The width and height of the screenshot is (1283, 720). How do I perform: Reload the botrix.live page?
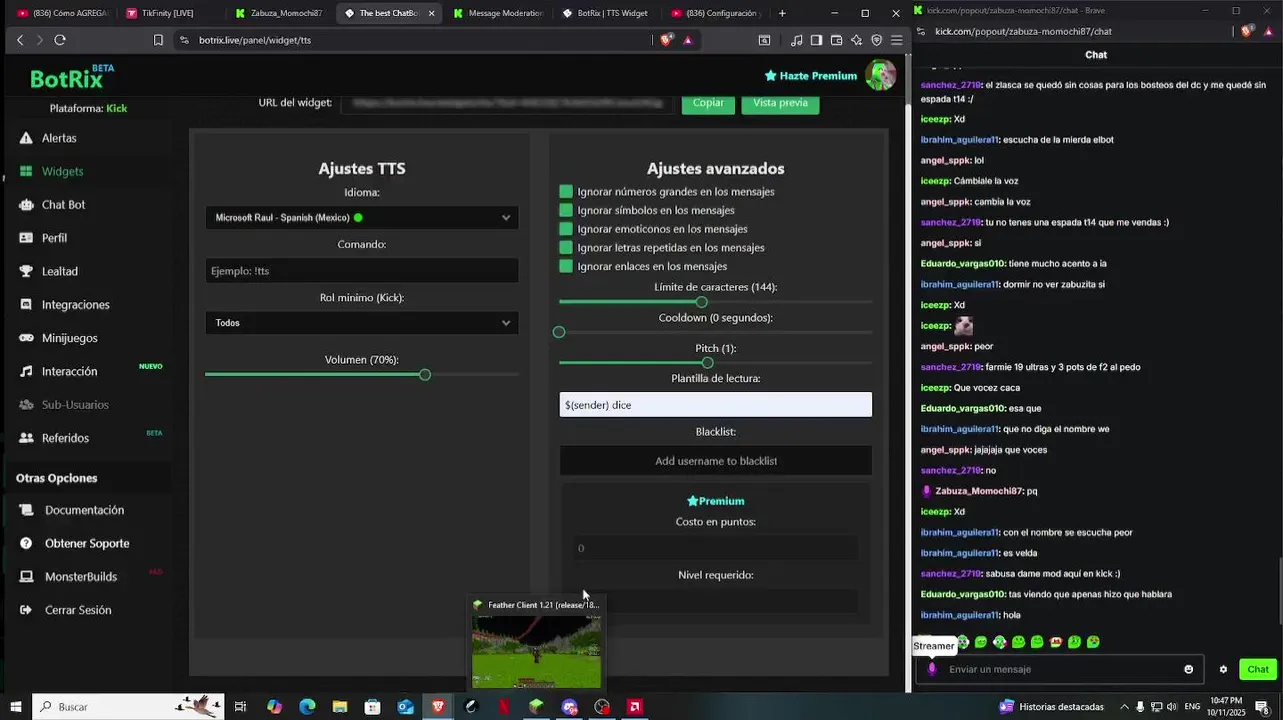60,40
